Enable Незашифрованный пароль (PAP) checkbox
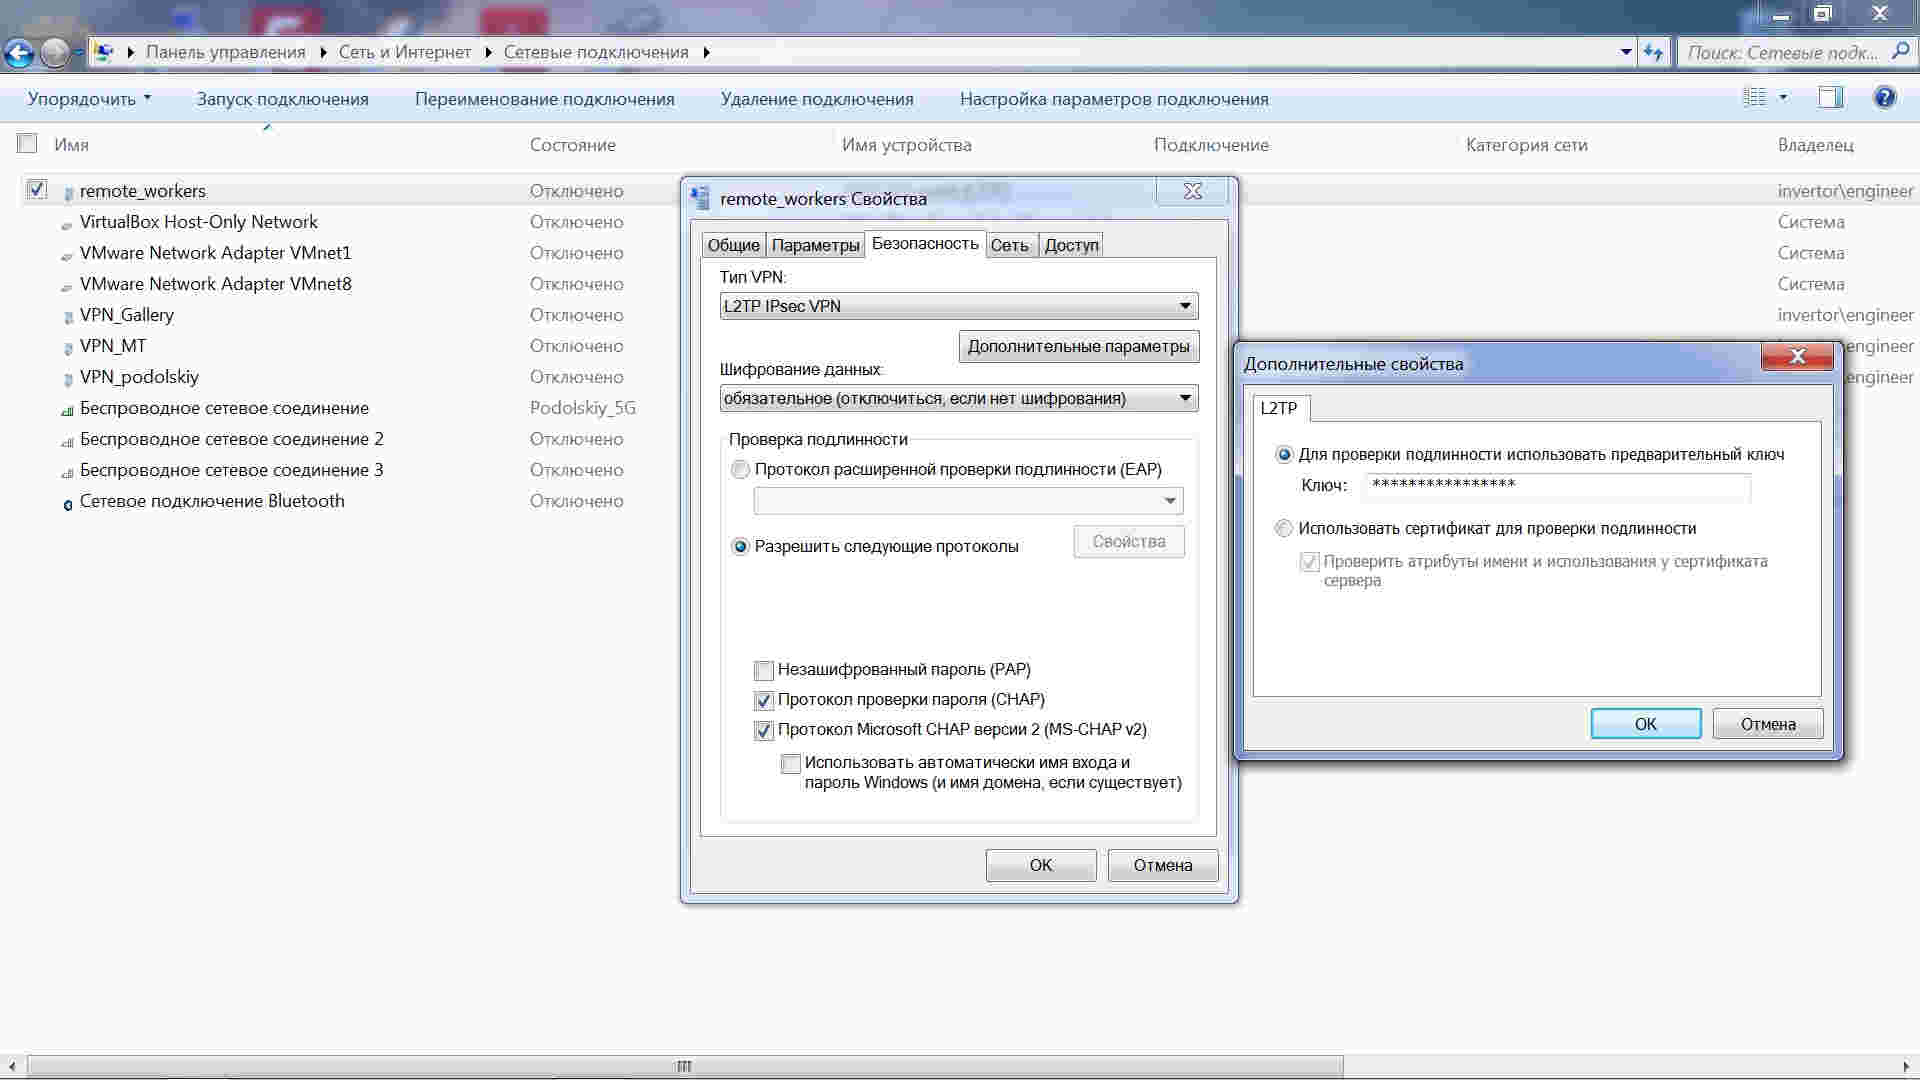 coord(764,670)
